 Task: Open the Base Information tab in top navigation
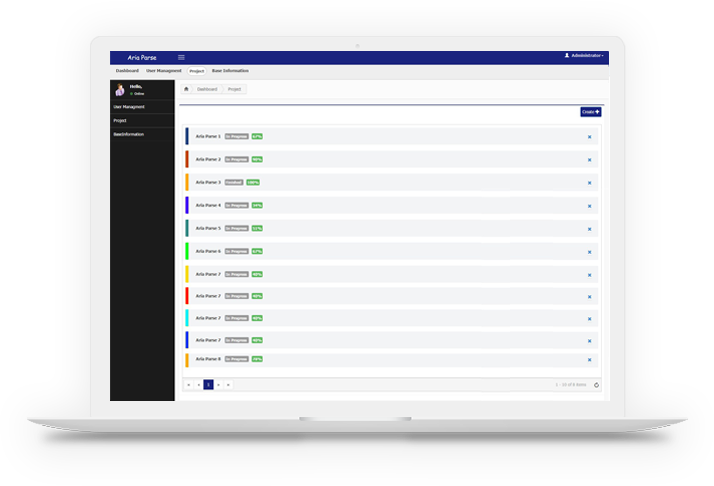tap(230, 71)
